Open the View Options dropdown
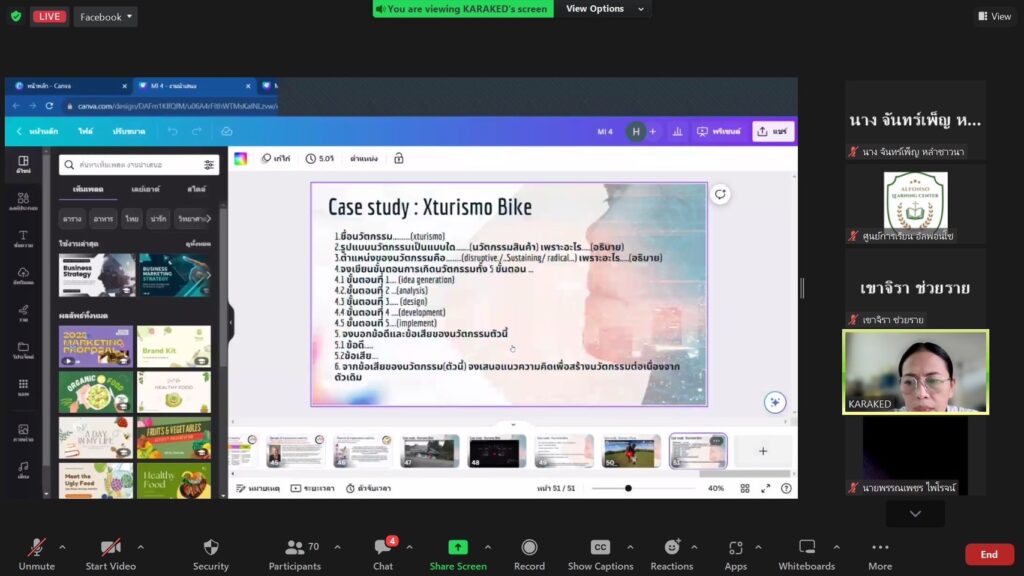1024x576 pixels. click(602, 9)
